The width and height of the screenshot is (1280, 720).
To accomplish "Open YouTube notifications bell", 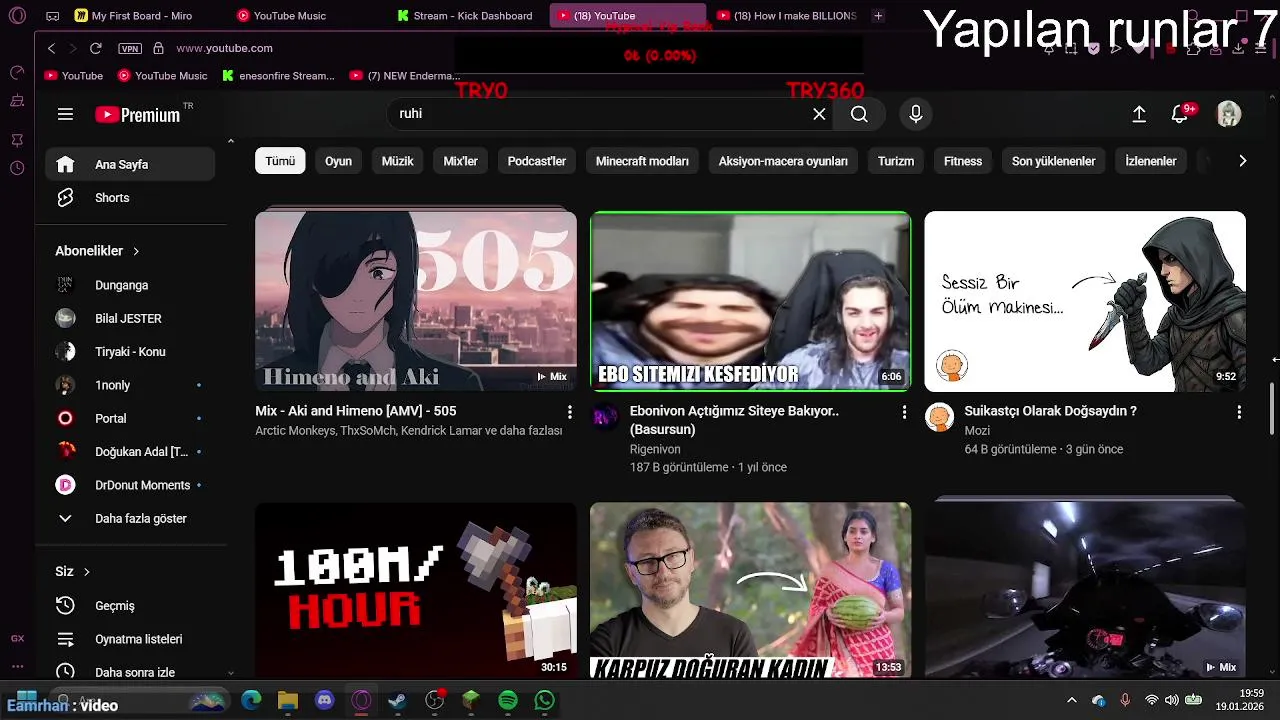I will (x=1180, y=114).
